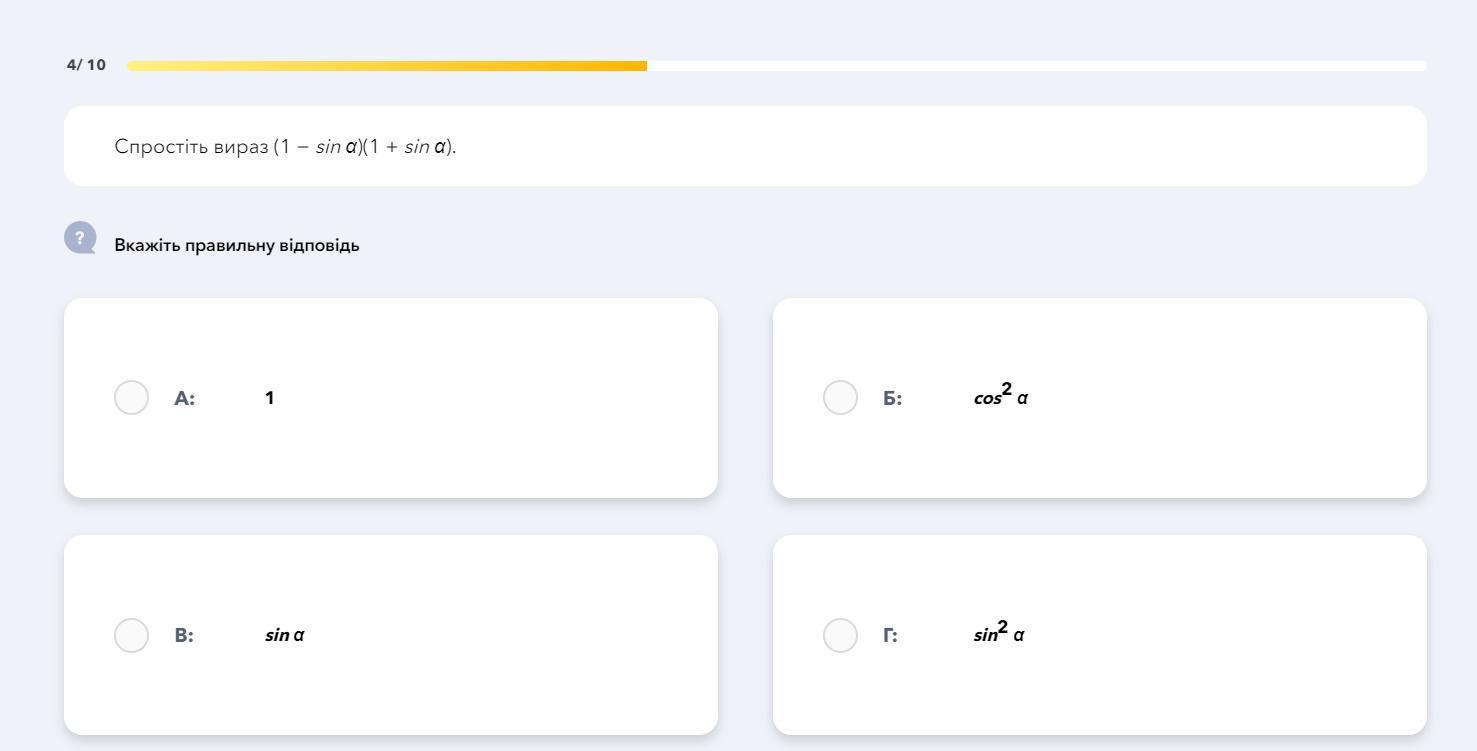Choose the answer 'sin α'

tap(284, 635)
